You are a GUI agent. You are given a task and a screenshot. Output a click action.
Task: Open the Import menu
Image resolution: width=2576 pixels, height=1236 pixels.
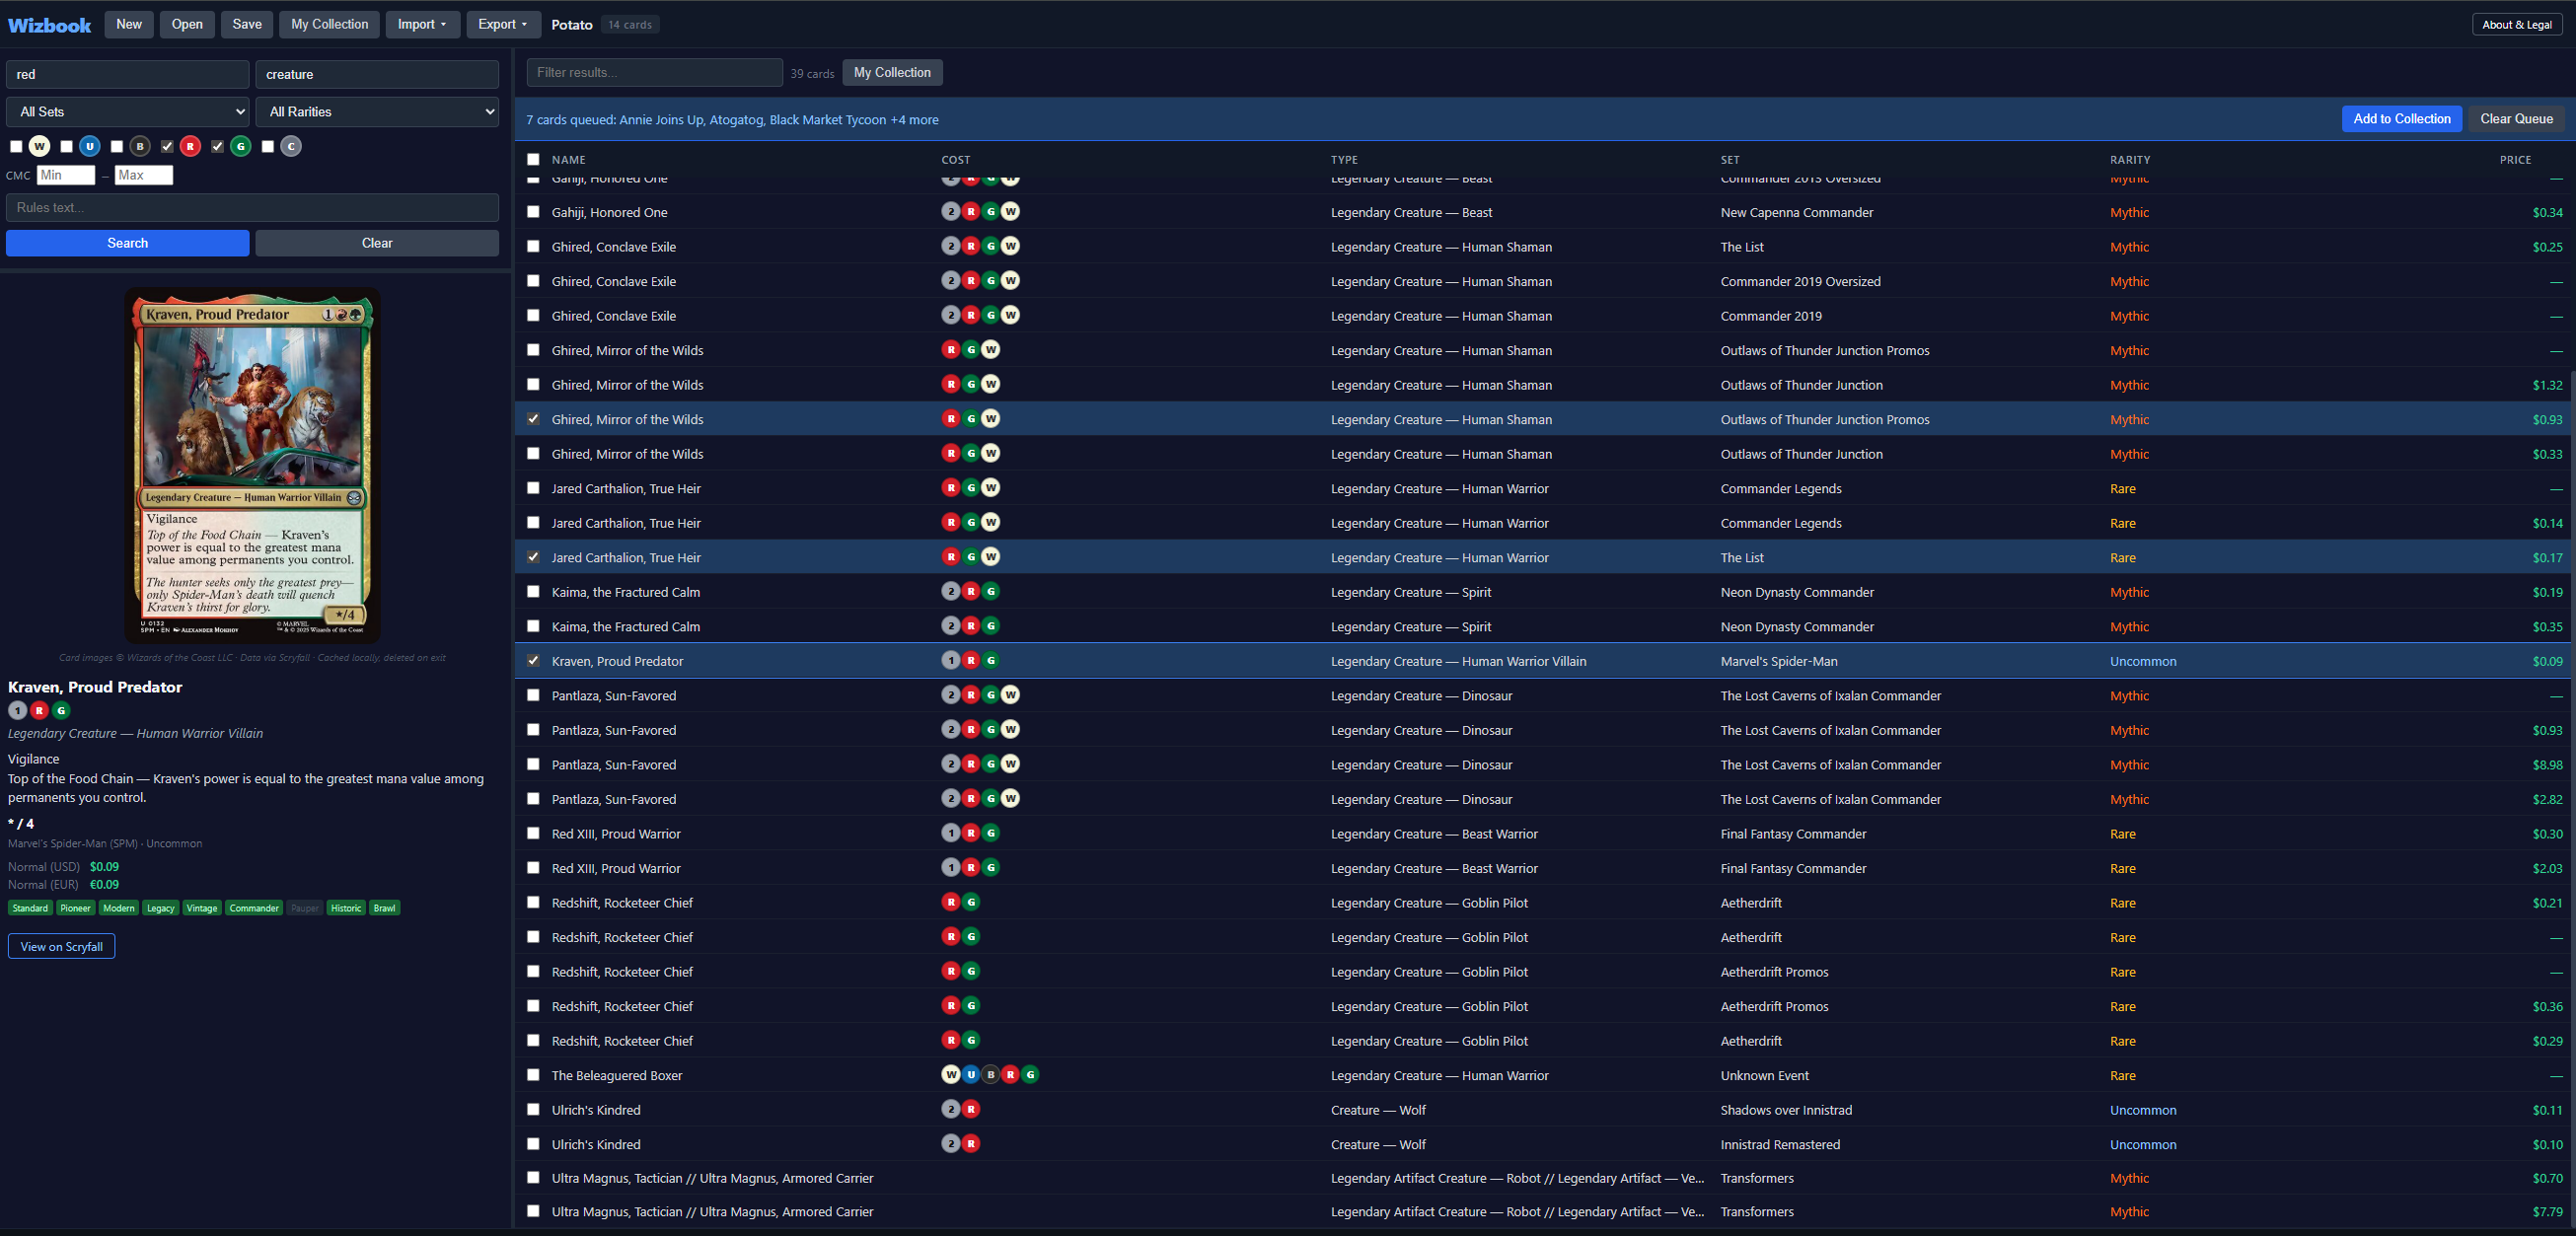click(422, 24)
